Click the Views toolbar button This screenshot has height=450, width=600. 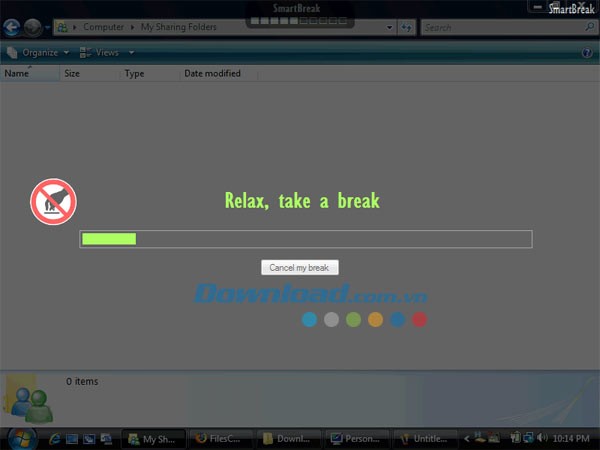pyautogui.click(x=99, y=53)
